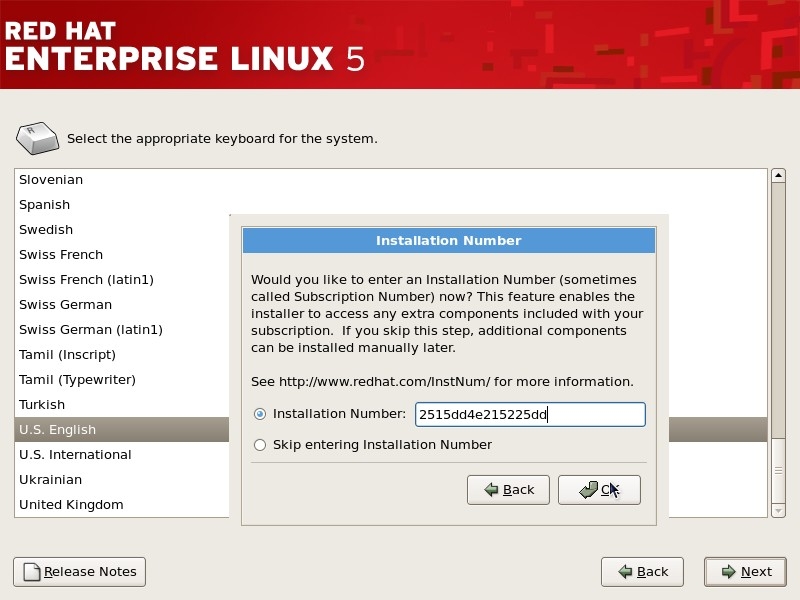
Task: Select Swiss French (latin1) keyboard
Action: (x=122, y=280)
